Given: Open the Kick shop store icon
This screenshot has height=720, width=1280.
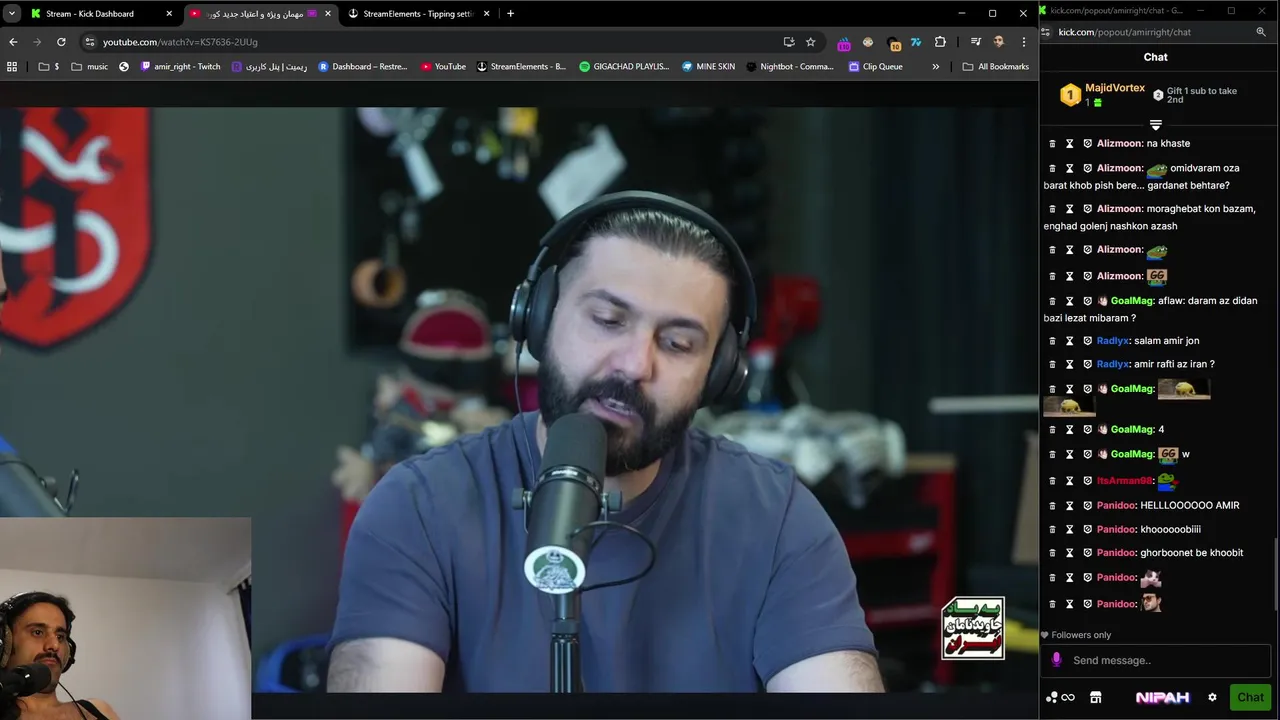Looking at the screenshot, I should 1095,697.
